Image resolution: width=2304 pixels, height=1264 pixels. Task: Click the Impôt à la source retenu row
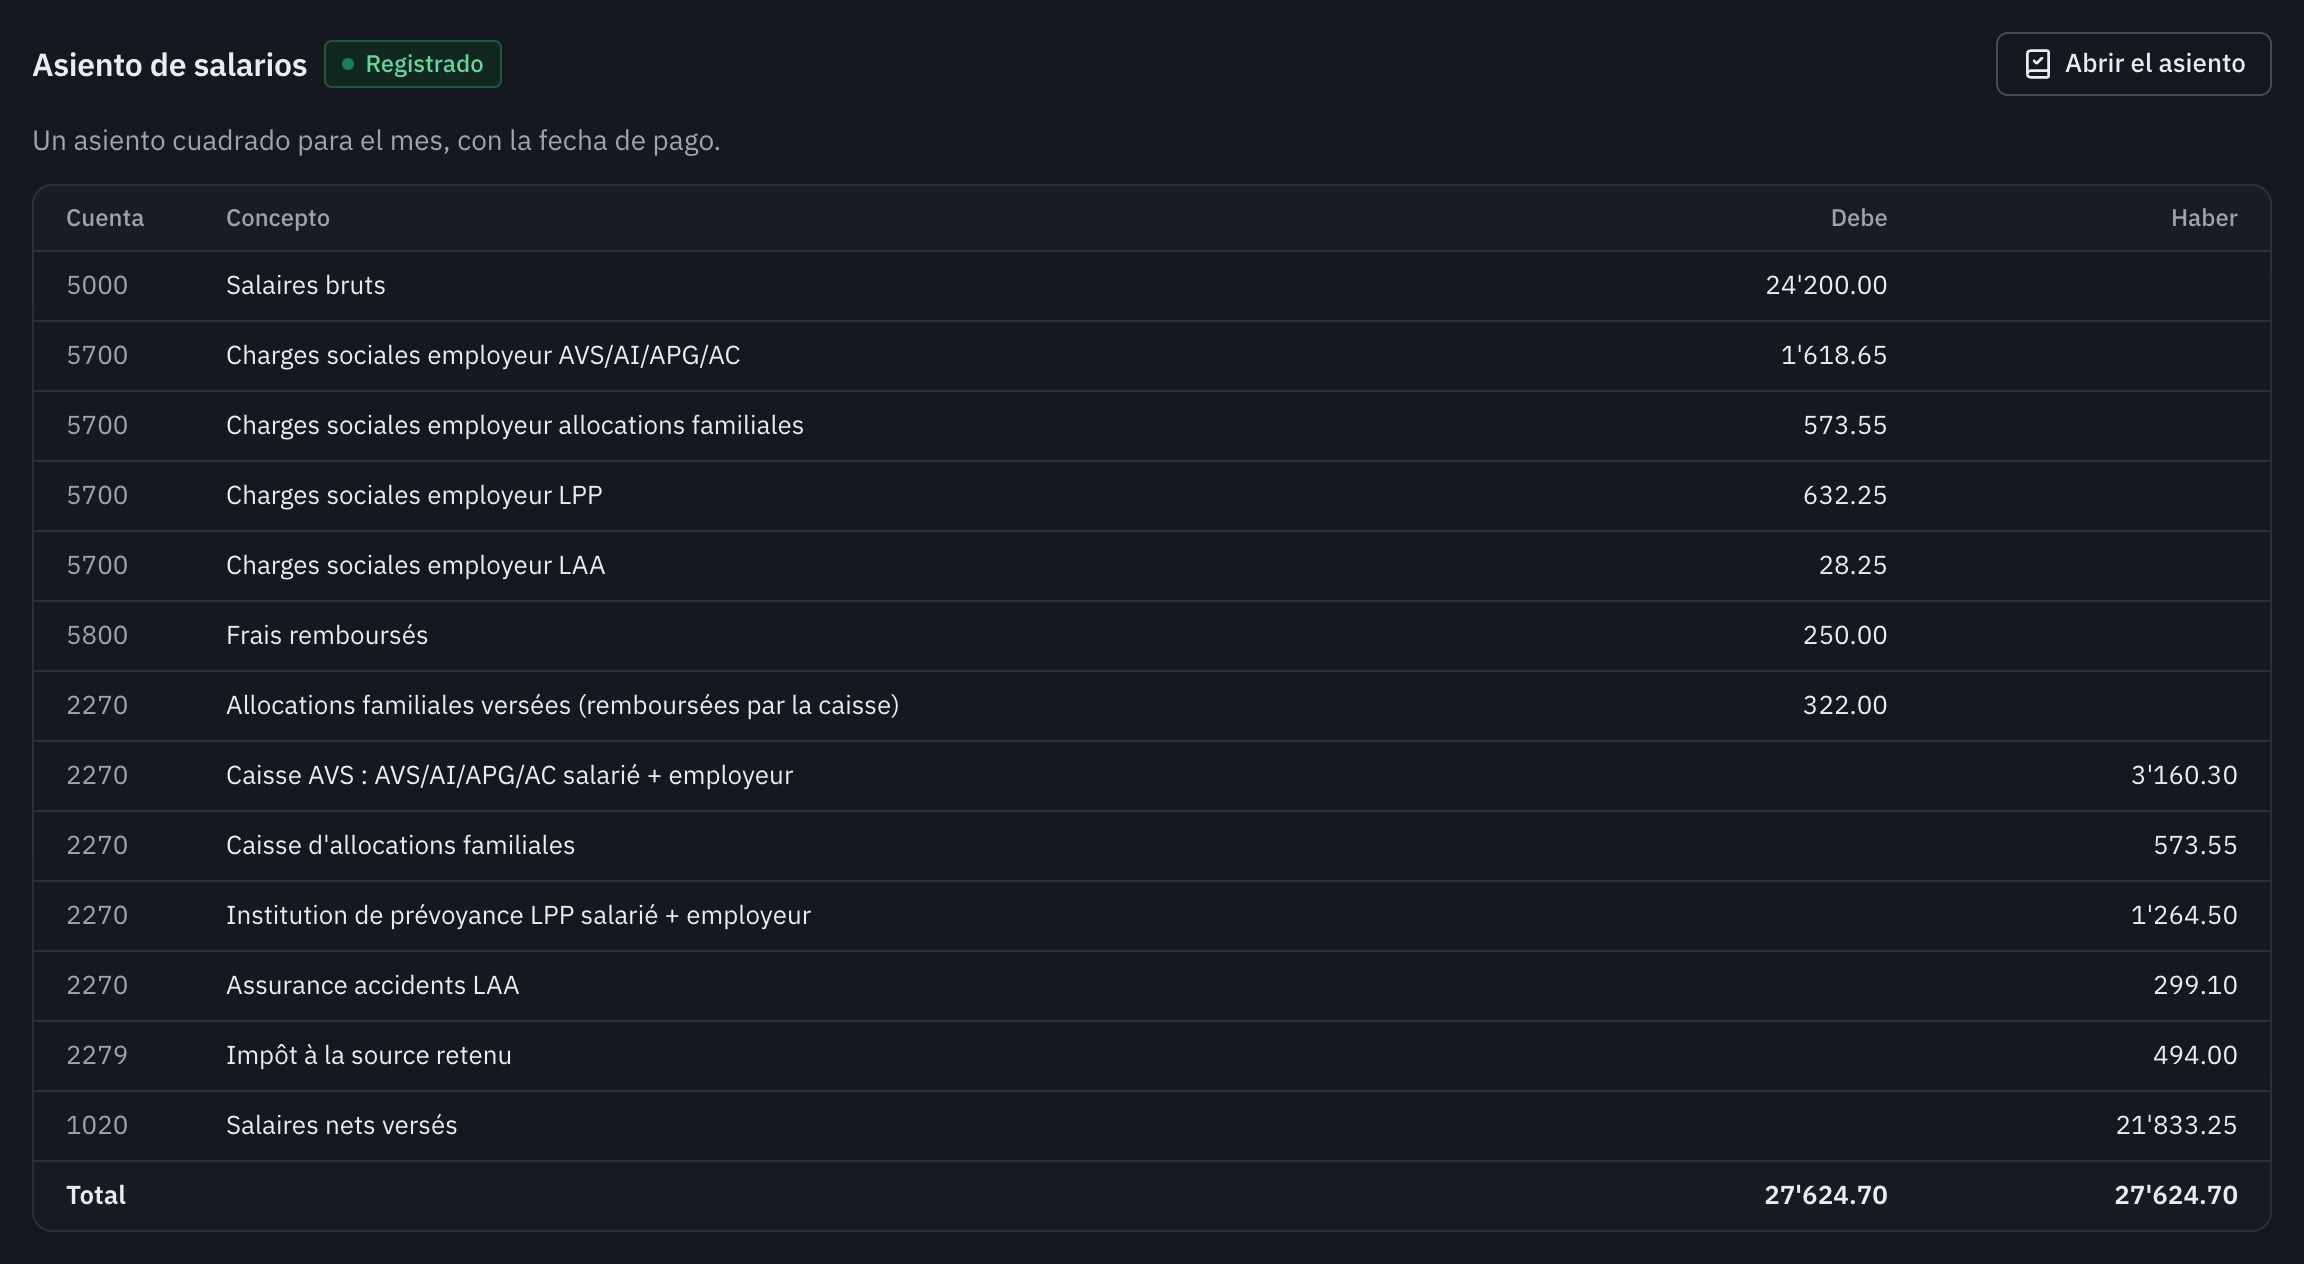point(1152,1056)
